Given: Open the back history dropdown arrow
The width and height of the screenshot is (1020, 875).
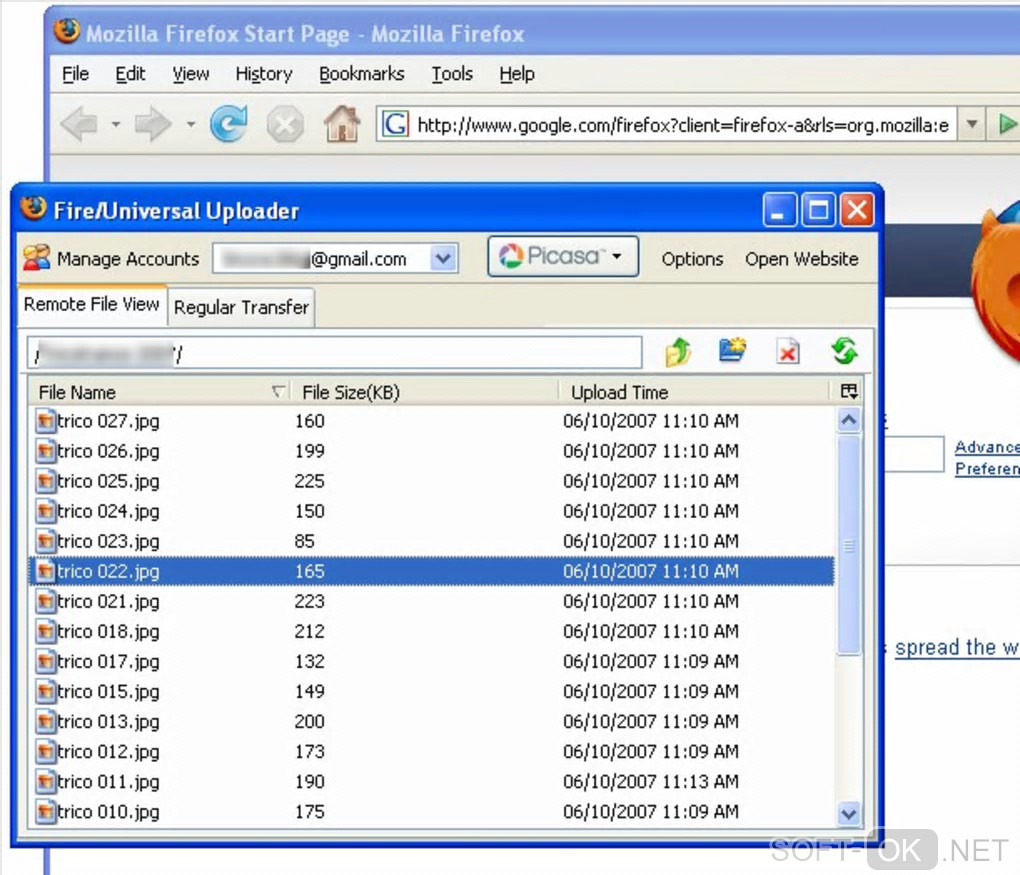Looking at the screenshot, I should (116, 124).
